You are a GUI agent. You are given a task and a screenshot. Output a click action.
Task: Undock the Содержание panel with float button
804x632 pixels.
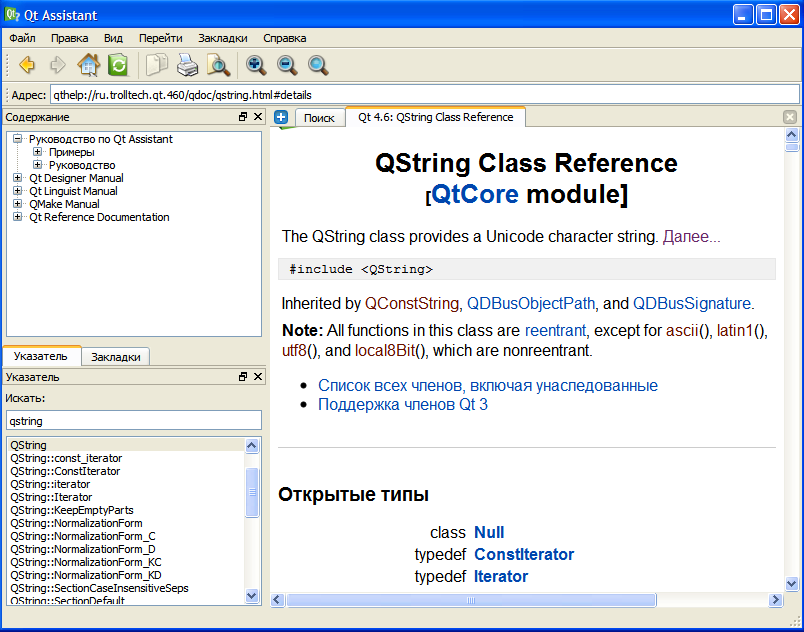pos(243,117)
